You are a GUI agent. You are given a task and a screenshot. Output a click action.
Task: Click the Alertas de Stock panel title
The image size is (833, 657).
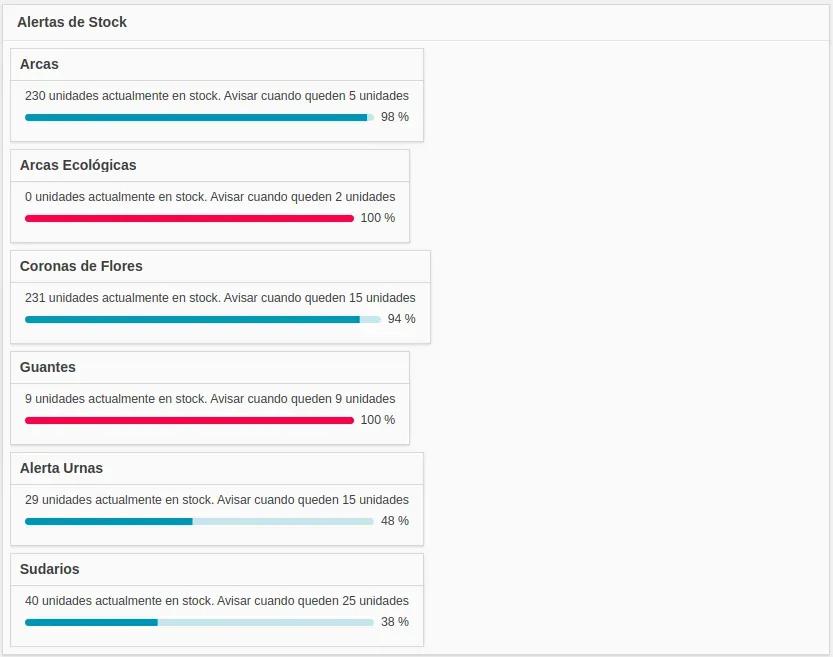point(72,22)
